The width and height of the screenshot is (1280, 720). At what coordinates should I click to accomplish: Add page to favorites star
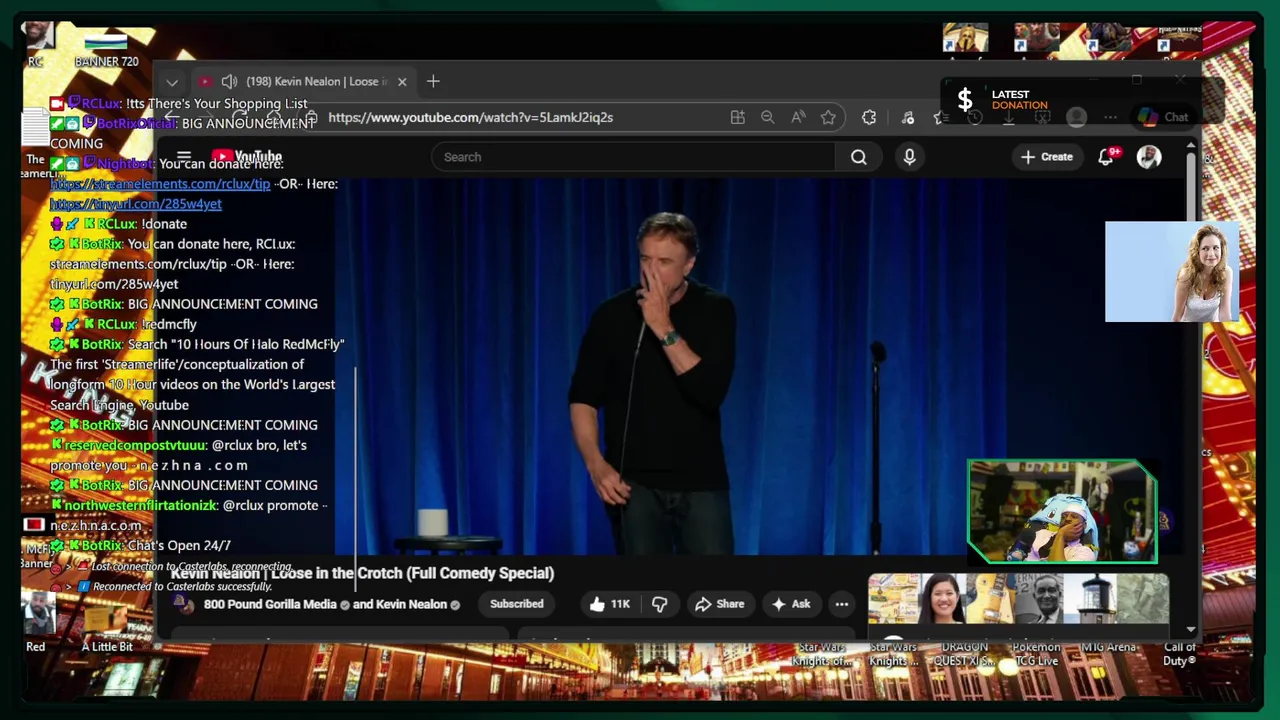pyautogui.click(x=828, y=117)
